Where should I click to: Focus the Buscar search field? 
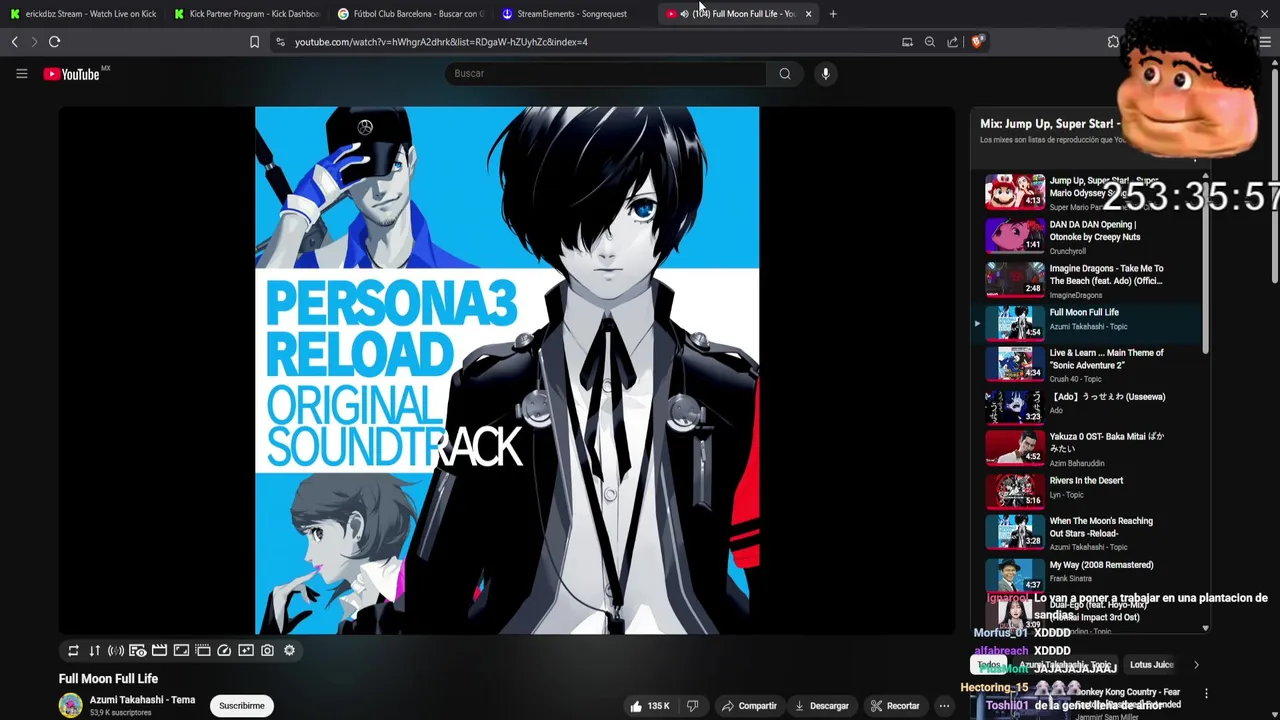(605, 73)
